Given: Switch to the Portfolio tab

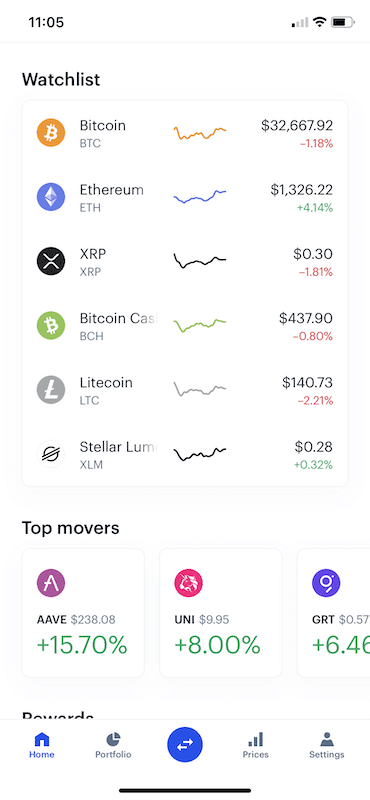Looking at the screenshot, I should click(113, 745).
